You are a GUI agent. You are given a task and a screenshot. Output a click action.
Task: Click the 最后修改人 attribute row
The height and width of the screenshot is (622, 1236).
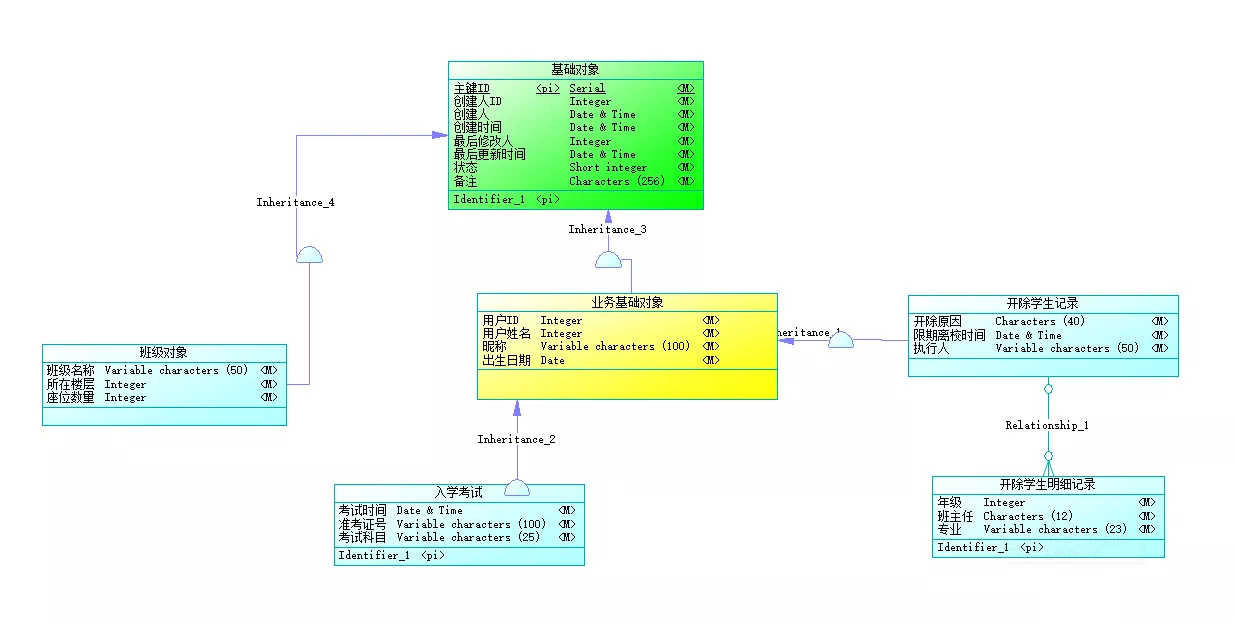(x=574, y=141)
